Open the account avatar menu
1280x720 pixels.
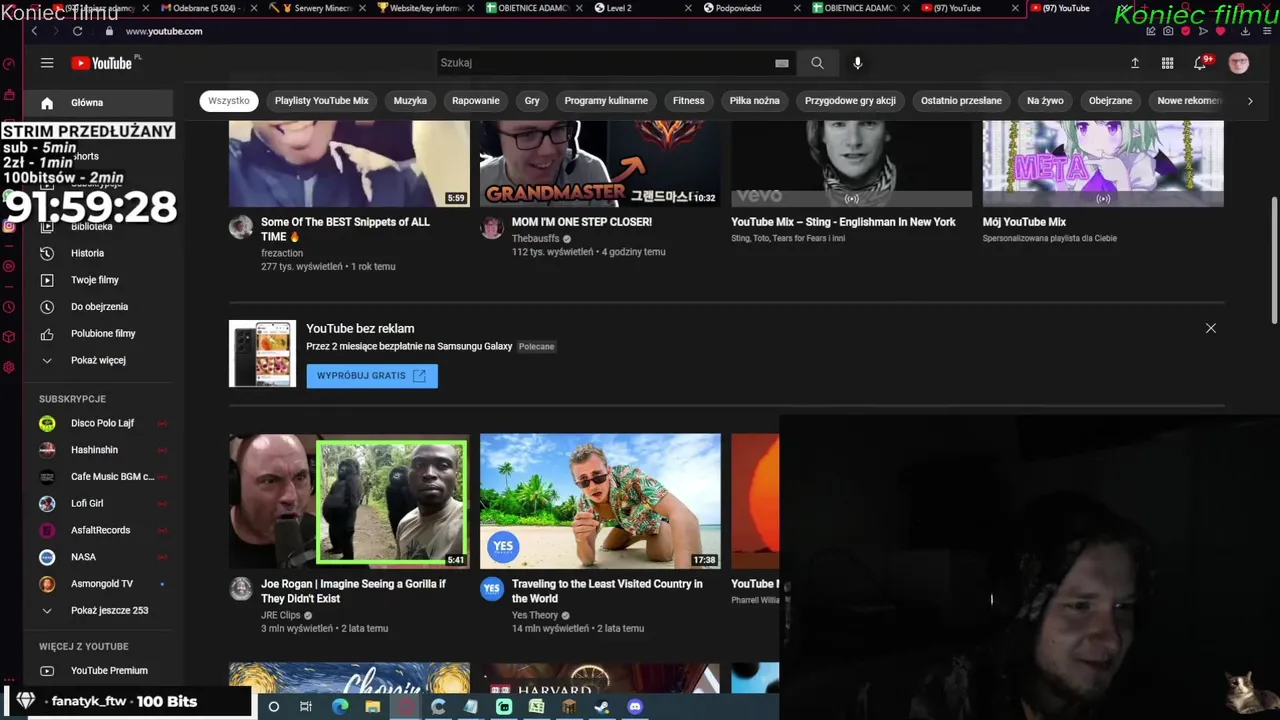click(1239, 63)
